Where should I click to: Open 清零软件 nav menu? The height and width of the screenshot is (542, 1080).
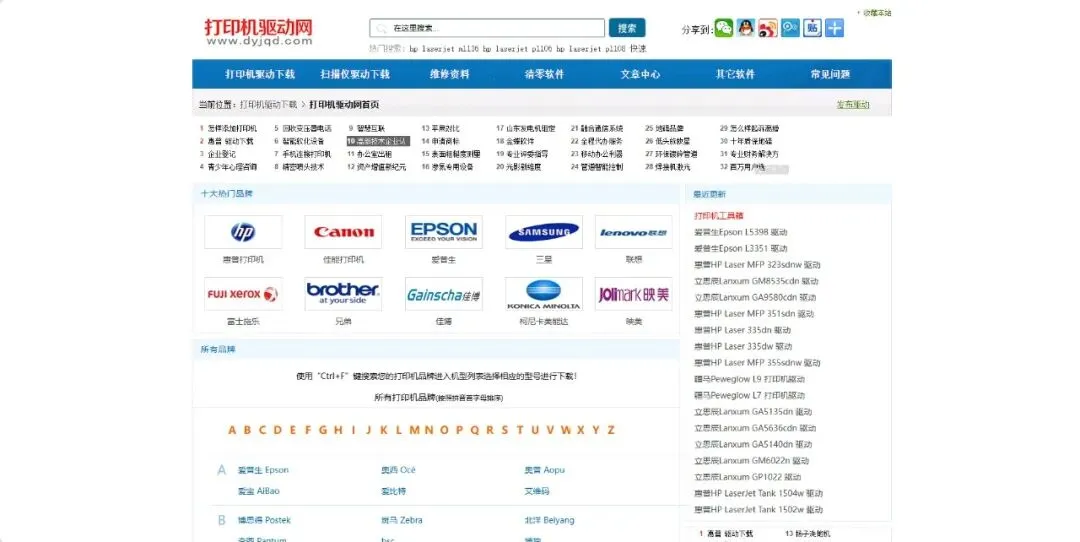tap(544, 74)
